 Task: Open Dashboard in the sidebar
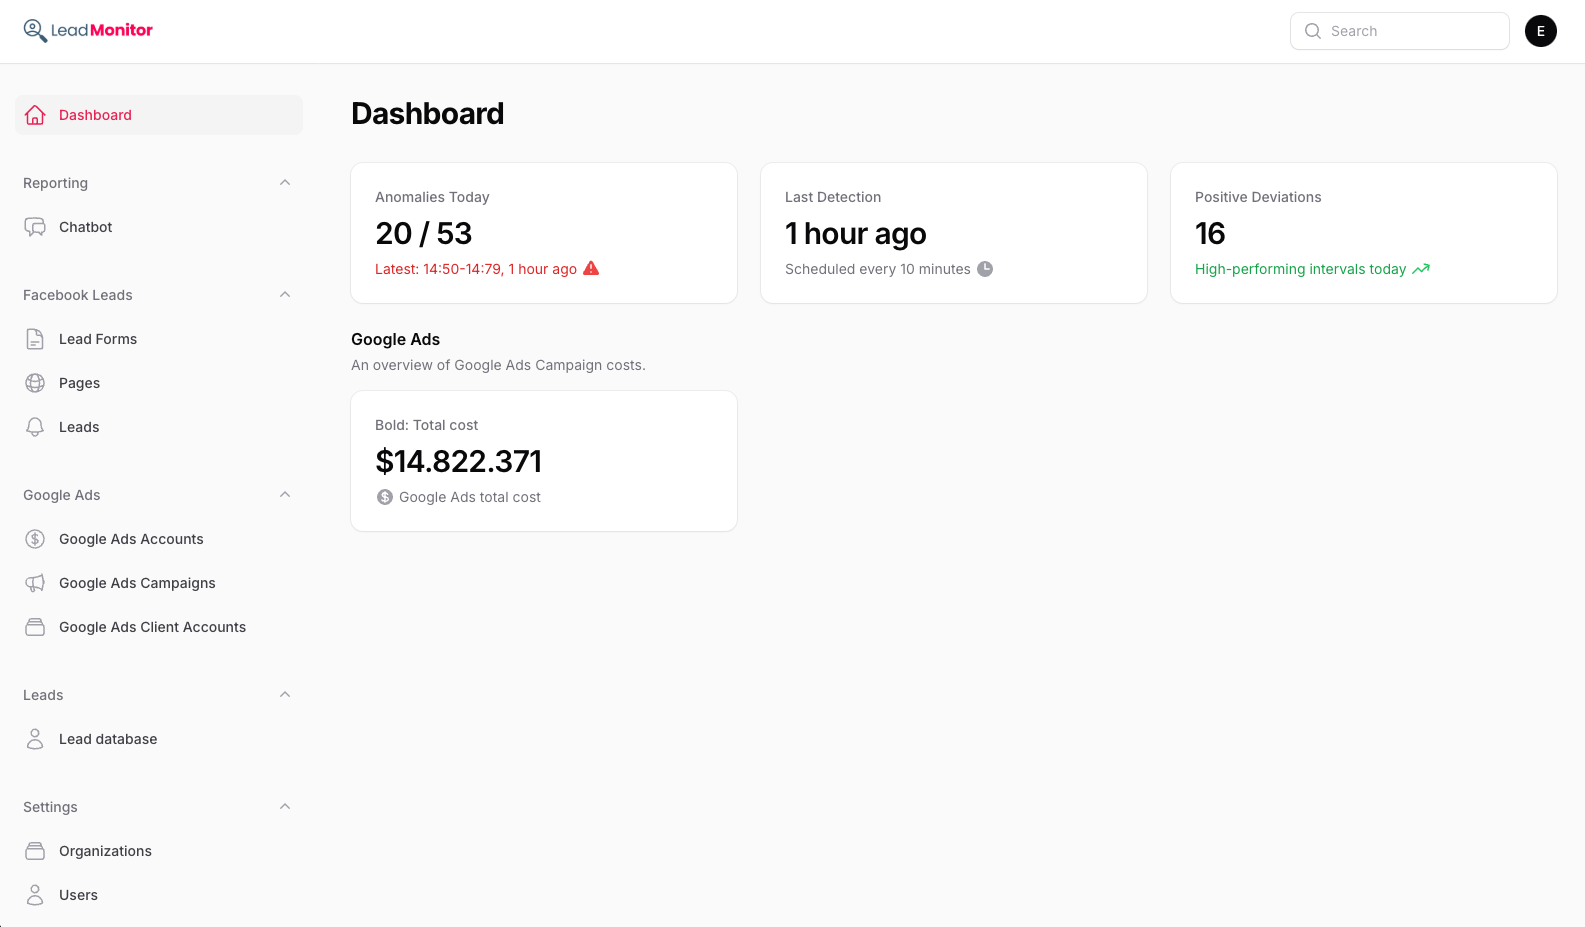tap(159, 115)
